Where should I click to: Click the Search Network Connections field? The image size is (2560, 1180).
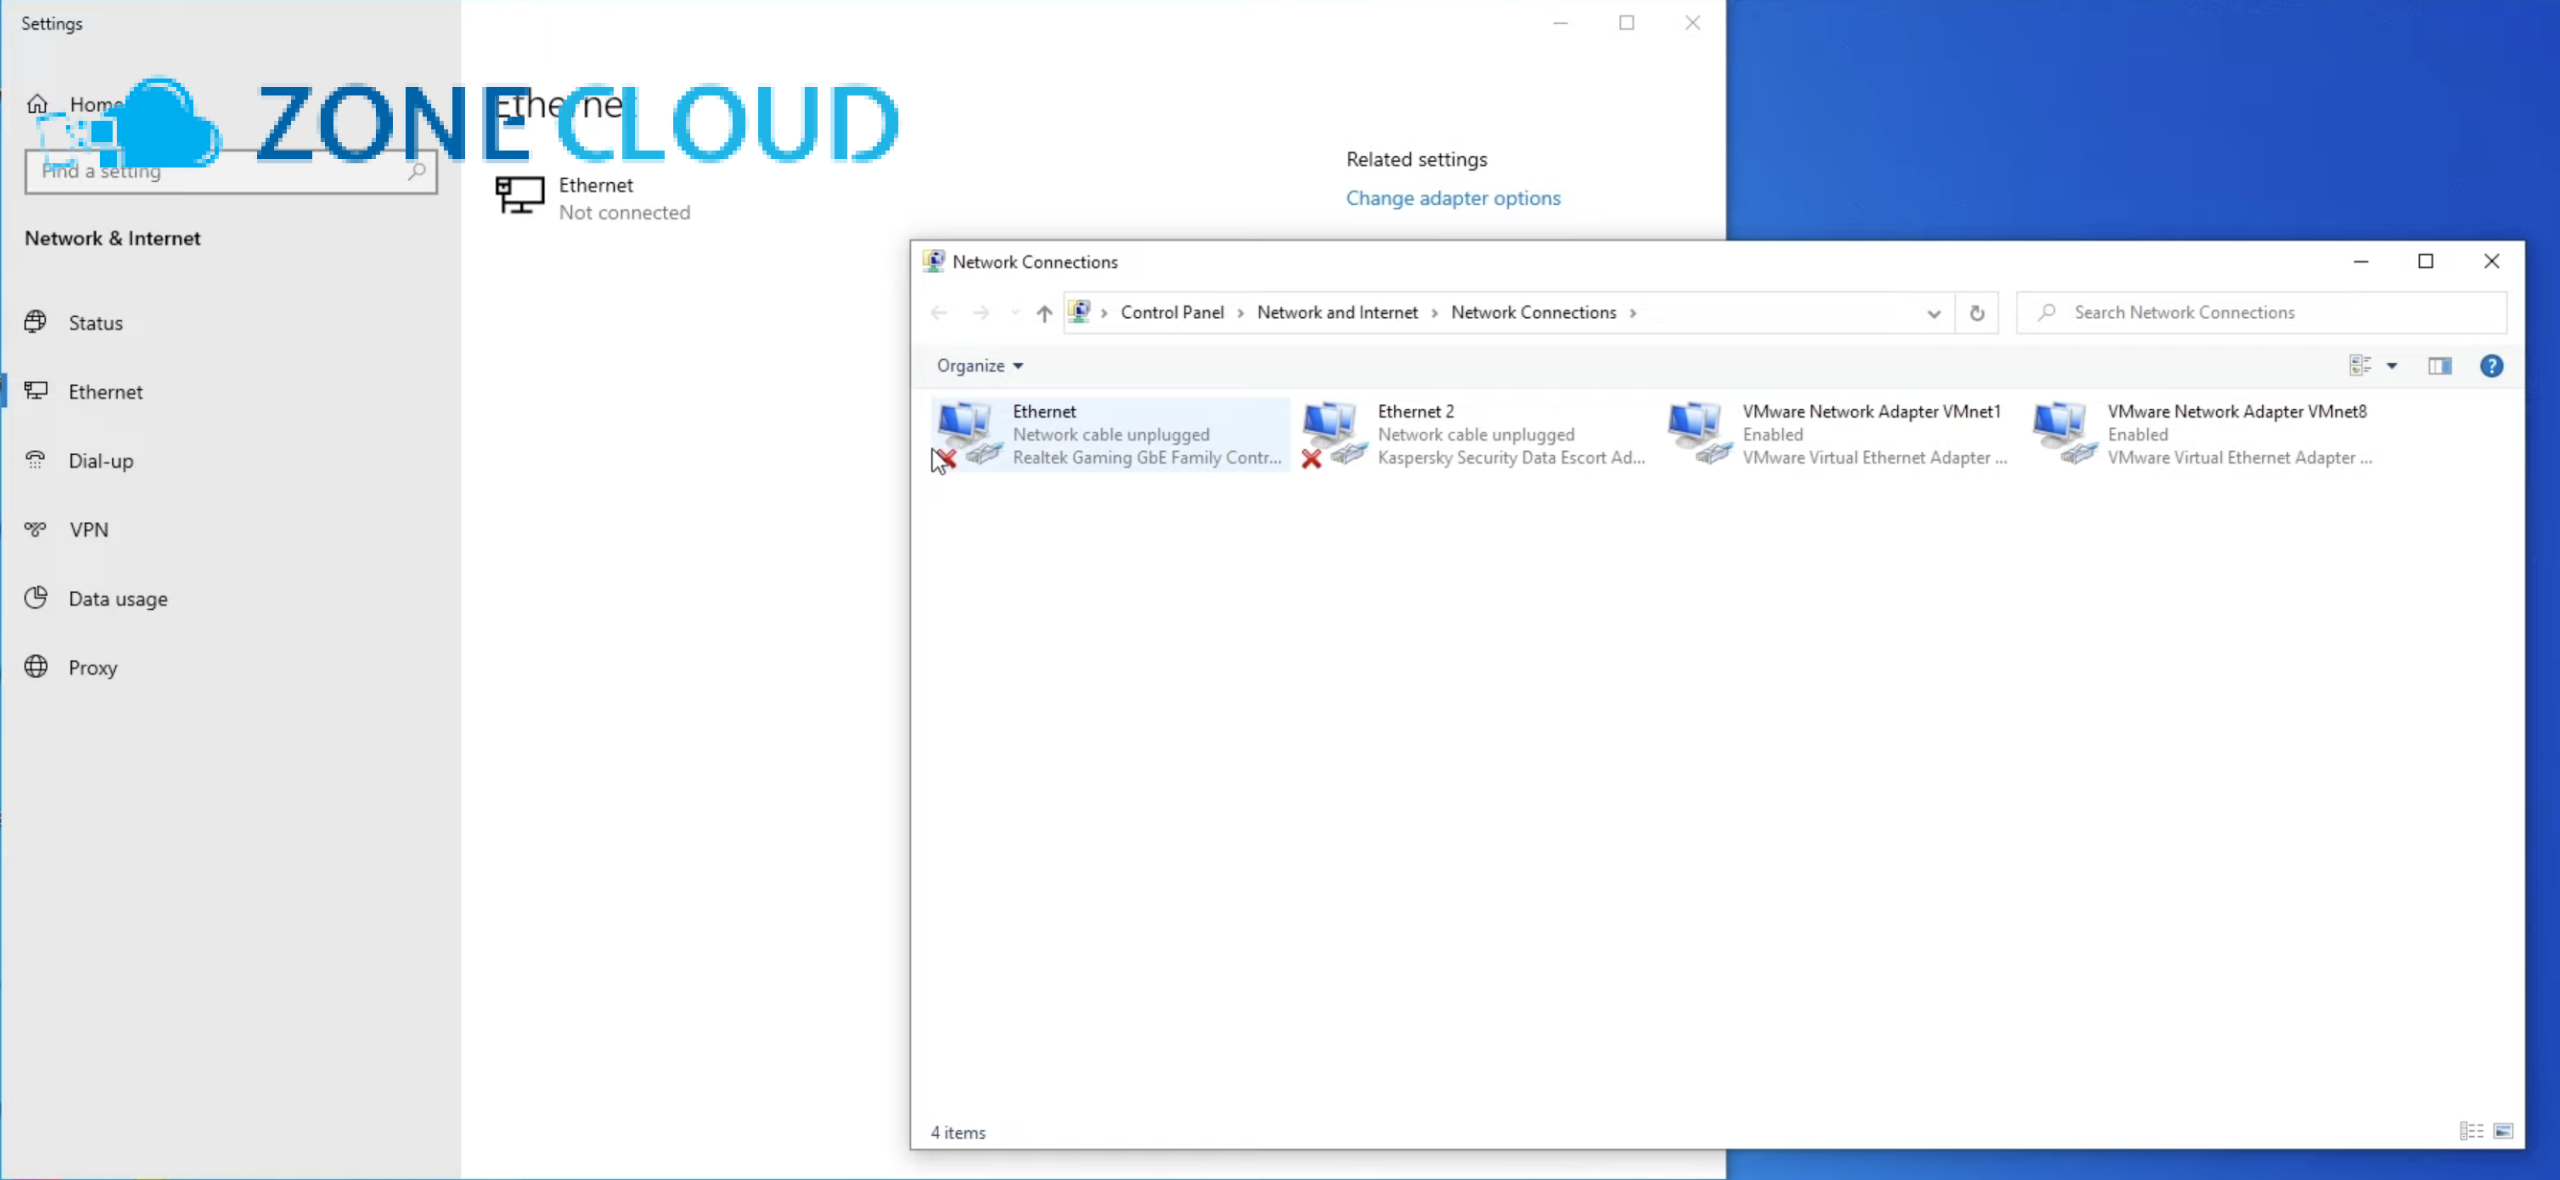point(2262,313)
